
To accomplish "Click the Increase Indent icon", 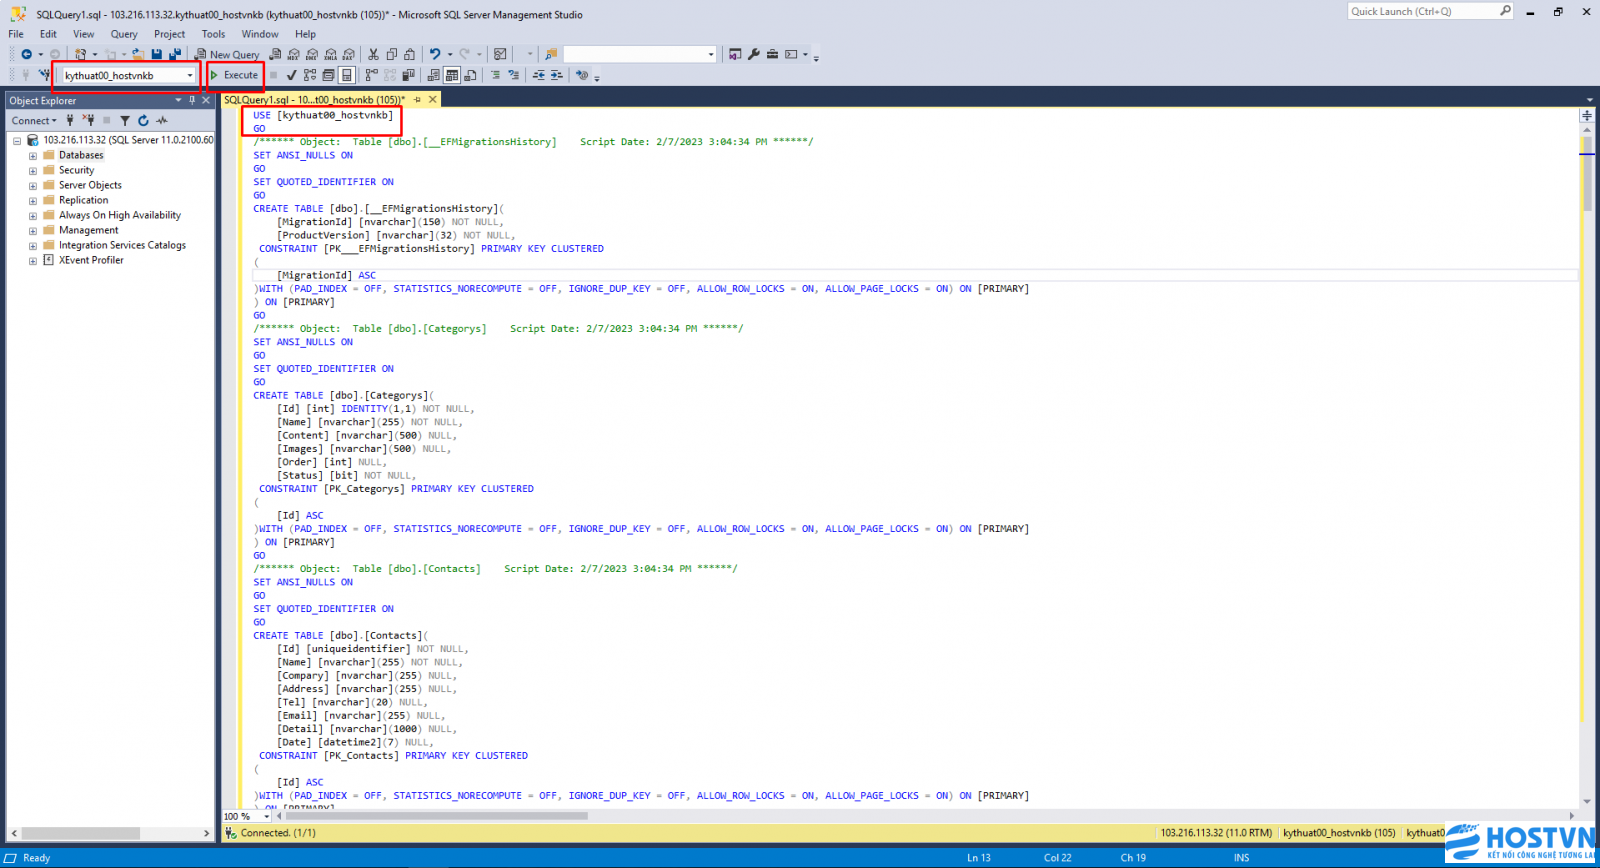I will coord(557,75).
